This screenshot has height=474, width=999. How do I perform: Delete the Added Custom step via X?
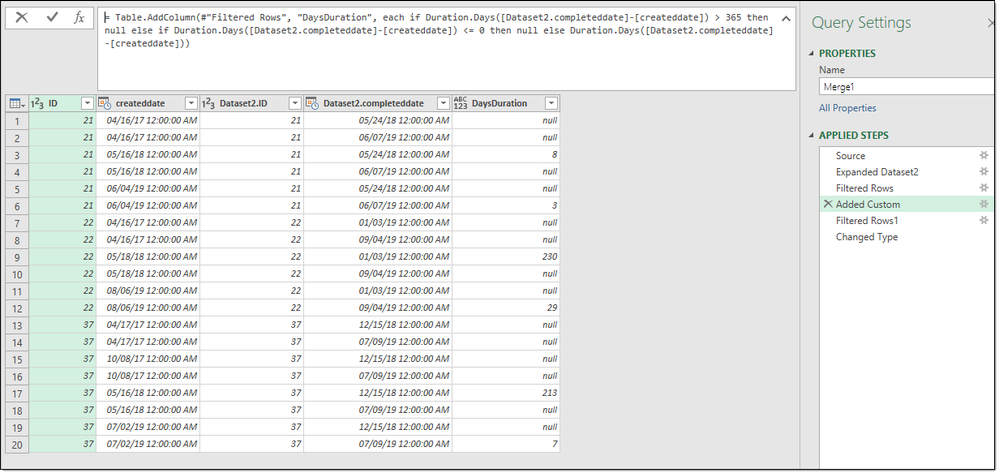(x=828, y=204)
